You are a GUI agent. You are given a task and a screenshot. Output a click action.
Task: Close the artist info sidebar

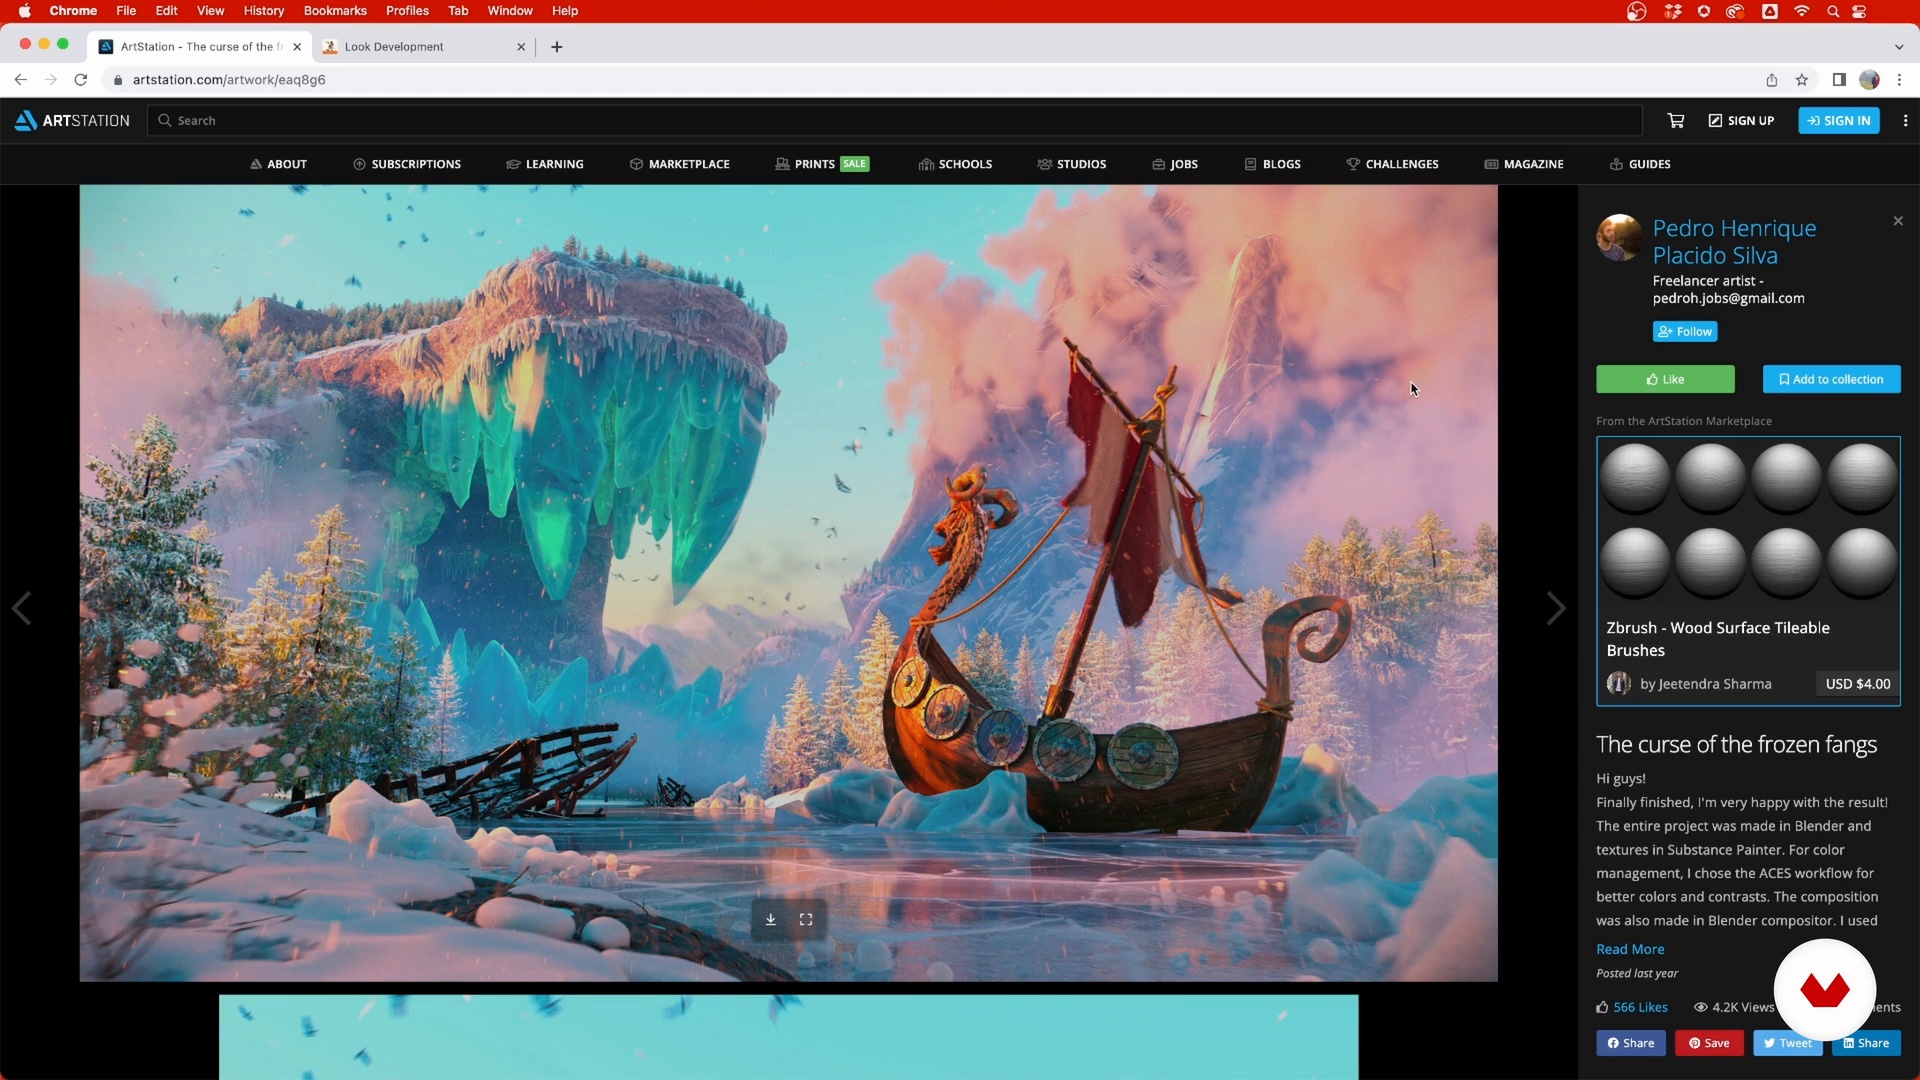pos(1898,221)
